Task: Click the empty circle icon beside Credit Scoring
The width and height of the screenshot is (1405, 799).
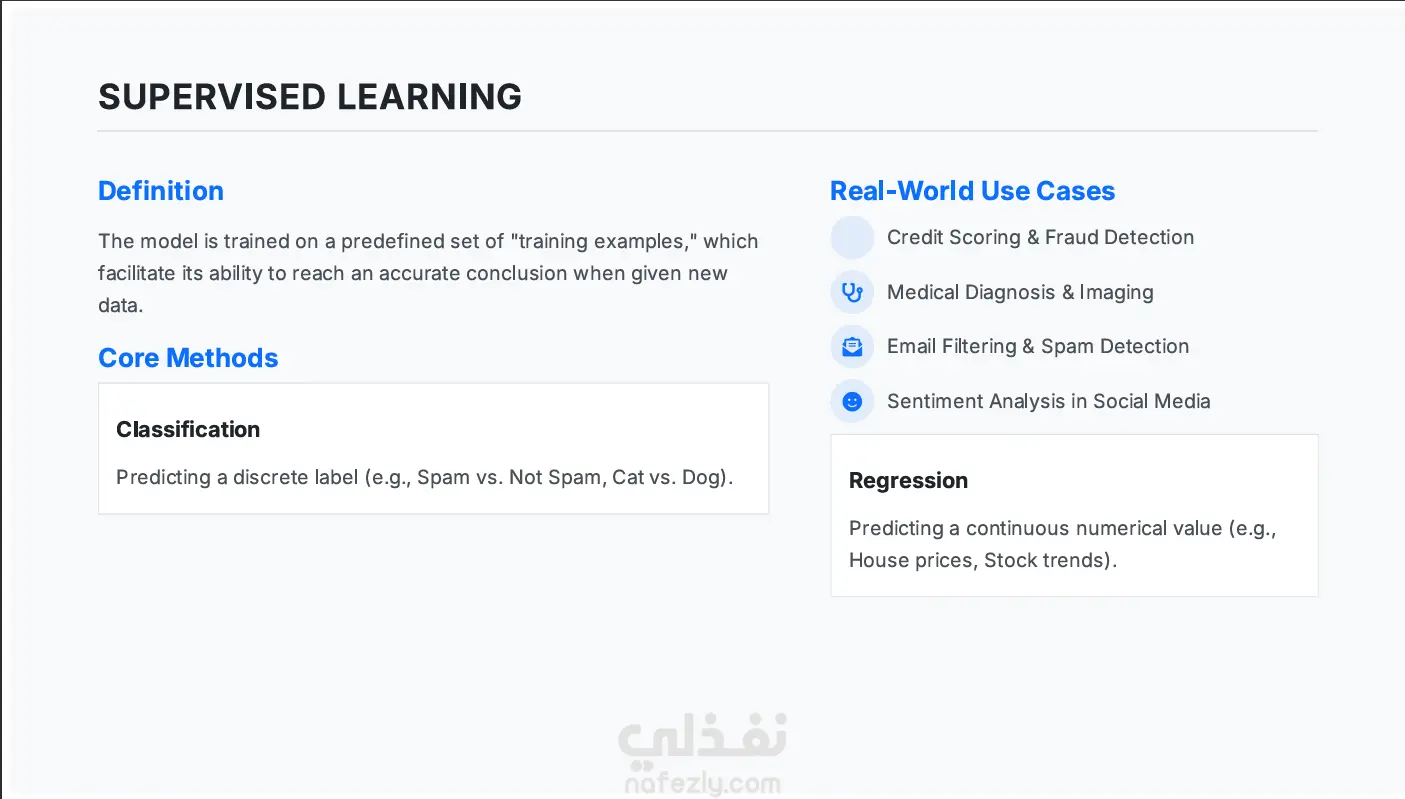Action: pos(852,238)
